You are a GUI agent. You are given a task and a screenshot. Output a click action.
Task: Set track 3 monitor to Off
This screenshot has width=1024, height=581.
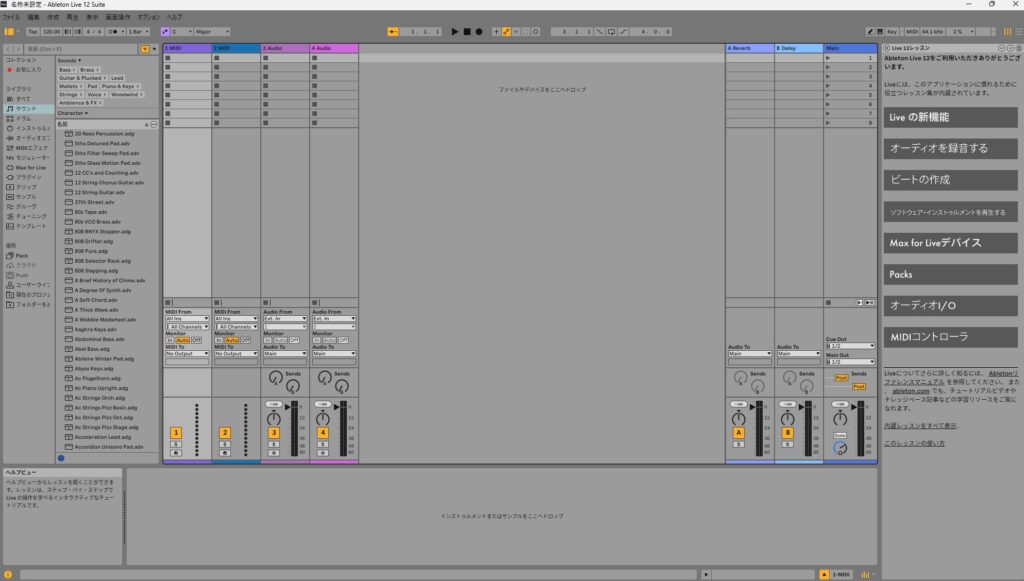tap(295, 340)
